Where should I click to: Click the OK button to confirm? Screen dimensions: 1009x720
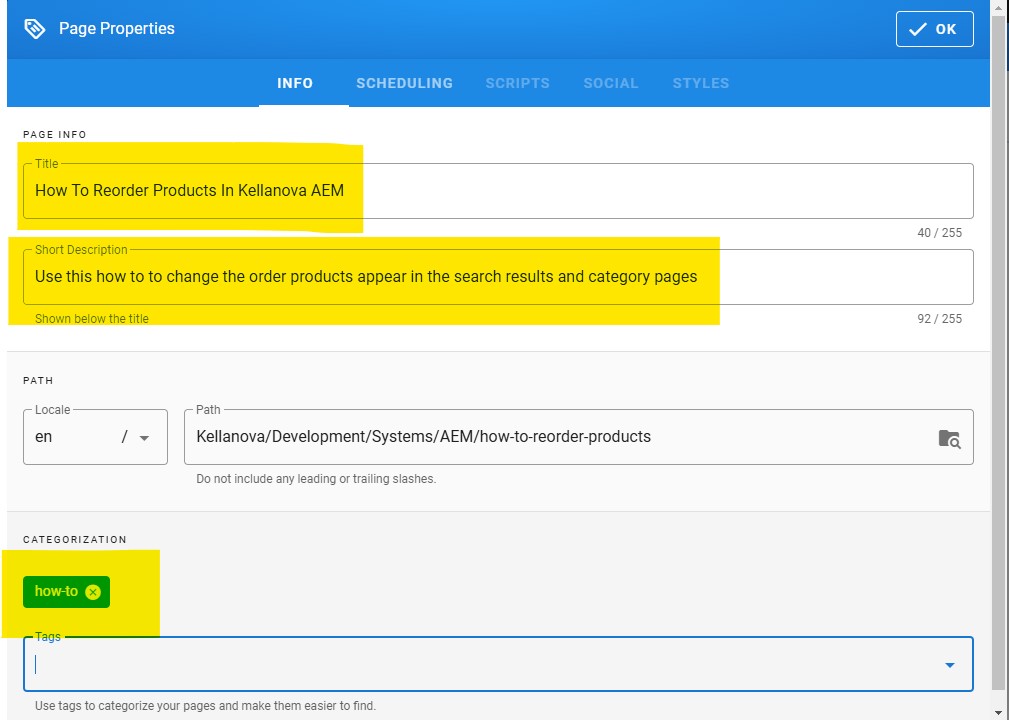coord(934,29)
